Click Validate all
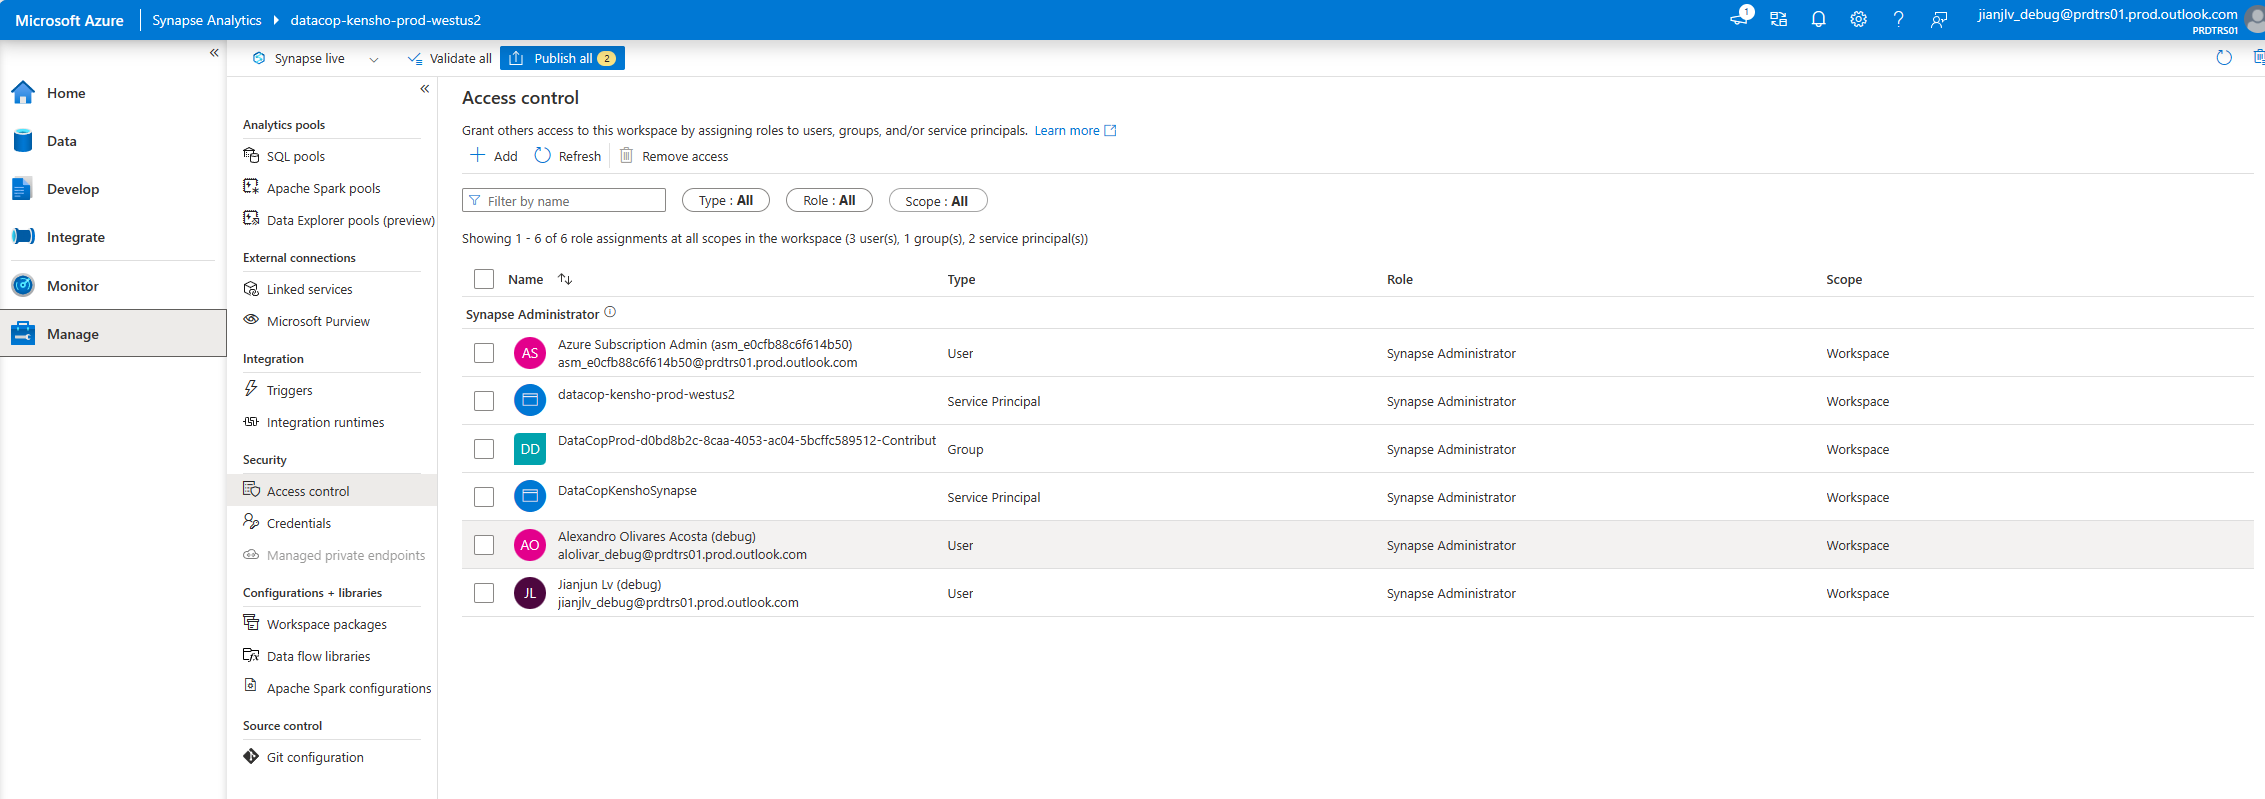The width and height of the screenshot is (2265, 799). click(450, 58)
